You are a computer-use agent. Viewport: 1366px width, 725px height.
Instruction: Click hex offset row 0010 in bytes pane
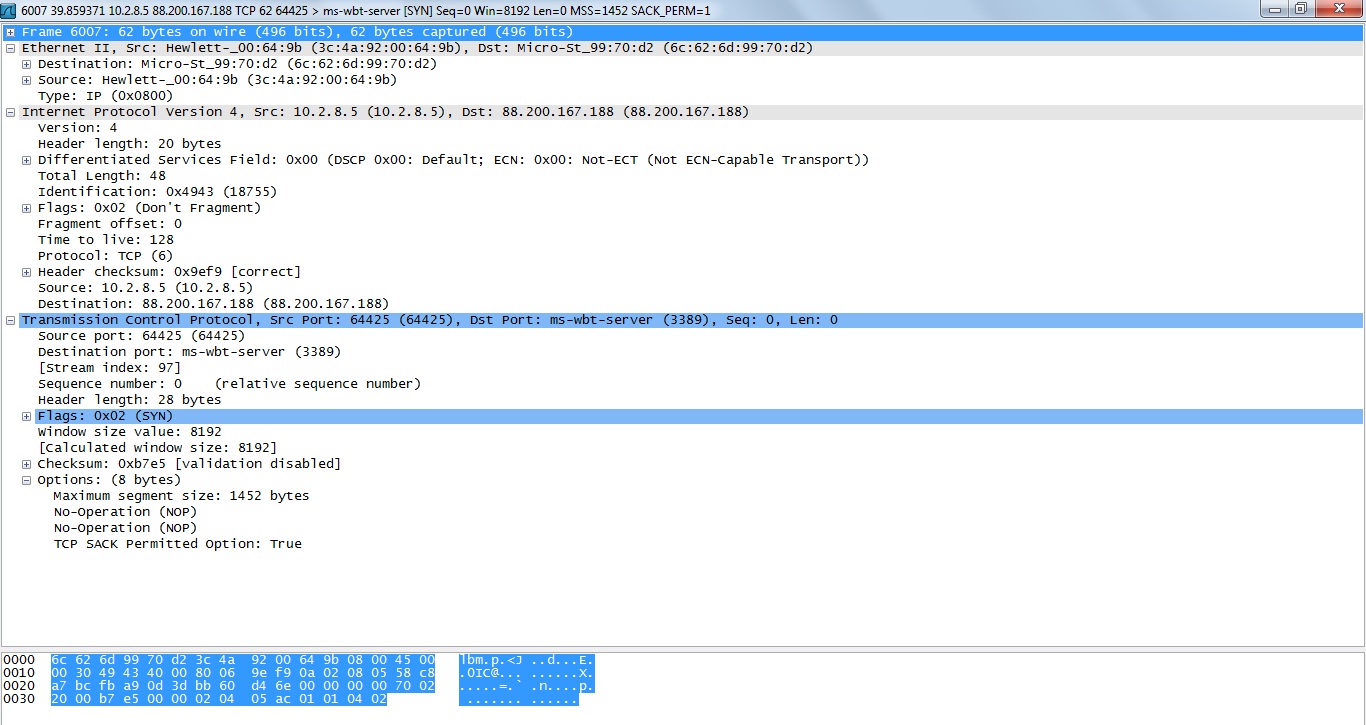[x=19, y=673]
